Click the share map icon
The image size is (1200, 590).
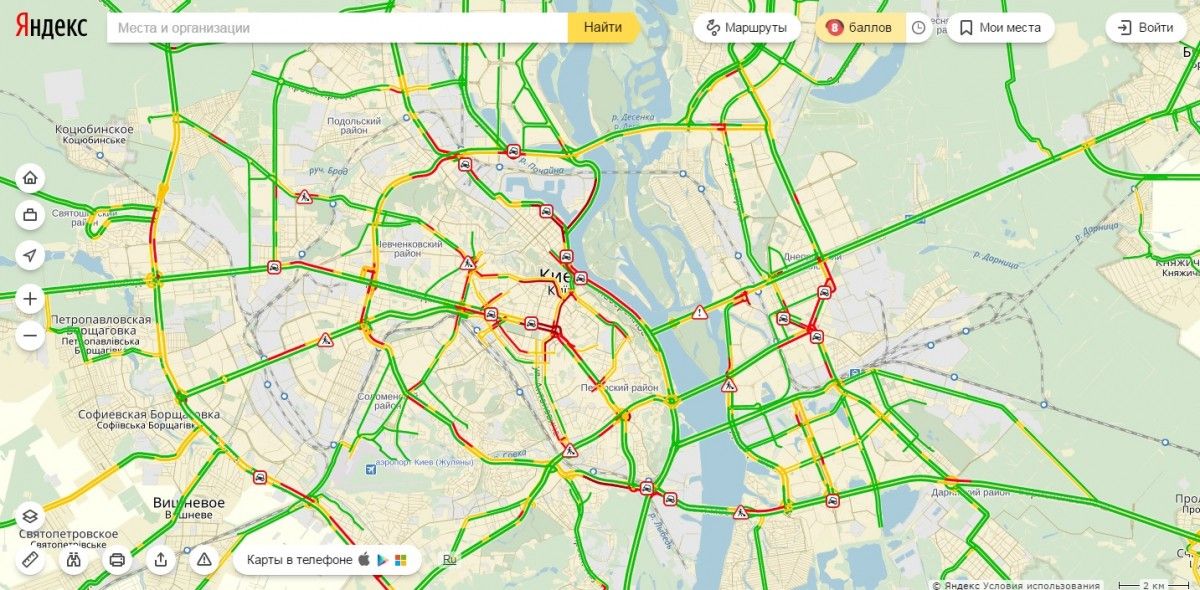click(x=161, y=560)
